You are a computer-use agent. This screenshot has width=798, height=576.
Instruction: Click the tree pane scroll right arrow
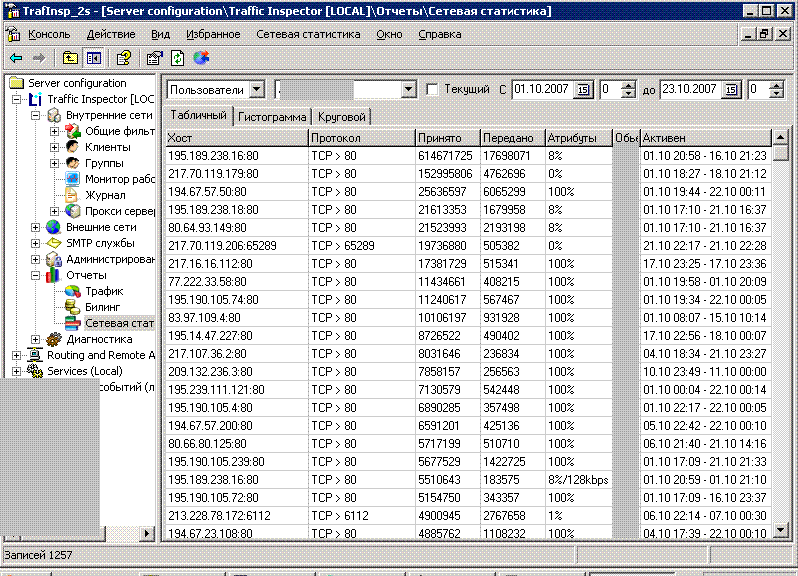pyautogui.click(x=147, y=533)
